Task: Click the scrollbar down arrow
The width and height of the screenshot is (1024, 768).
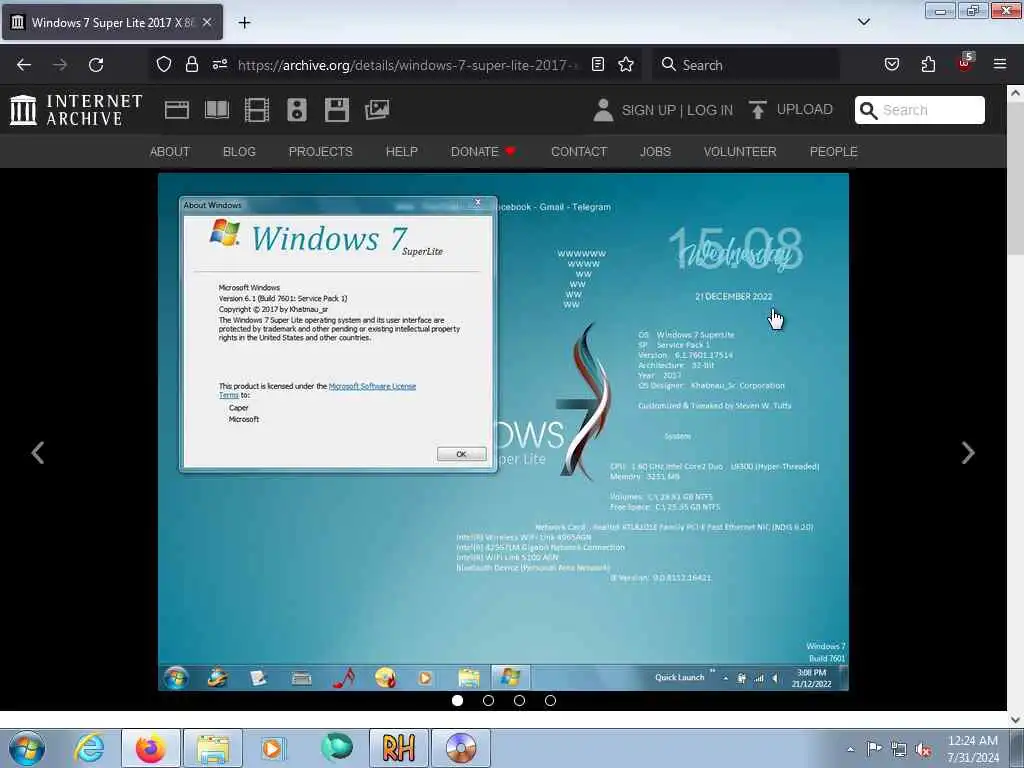Action: point(1015,719)
